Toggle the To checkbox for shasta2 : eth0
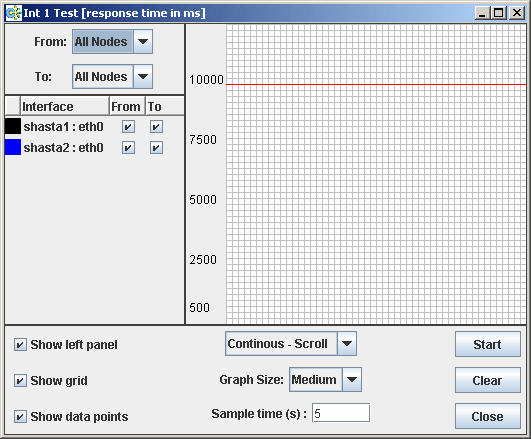Image resolution: width=531 pixels, height=439 pixels. click(156, 148)
